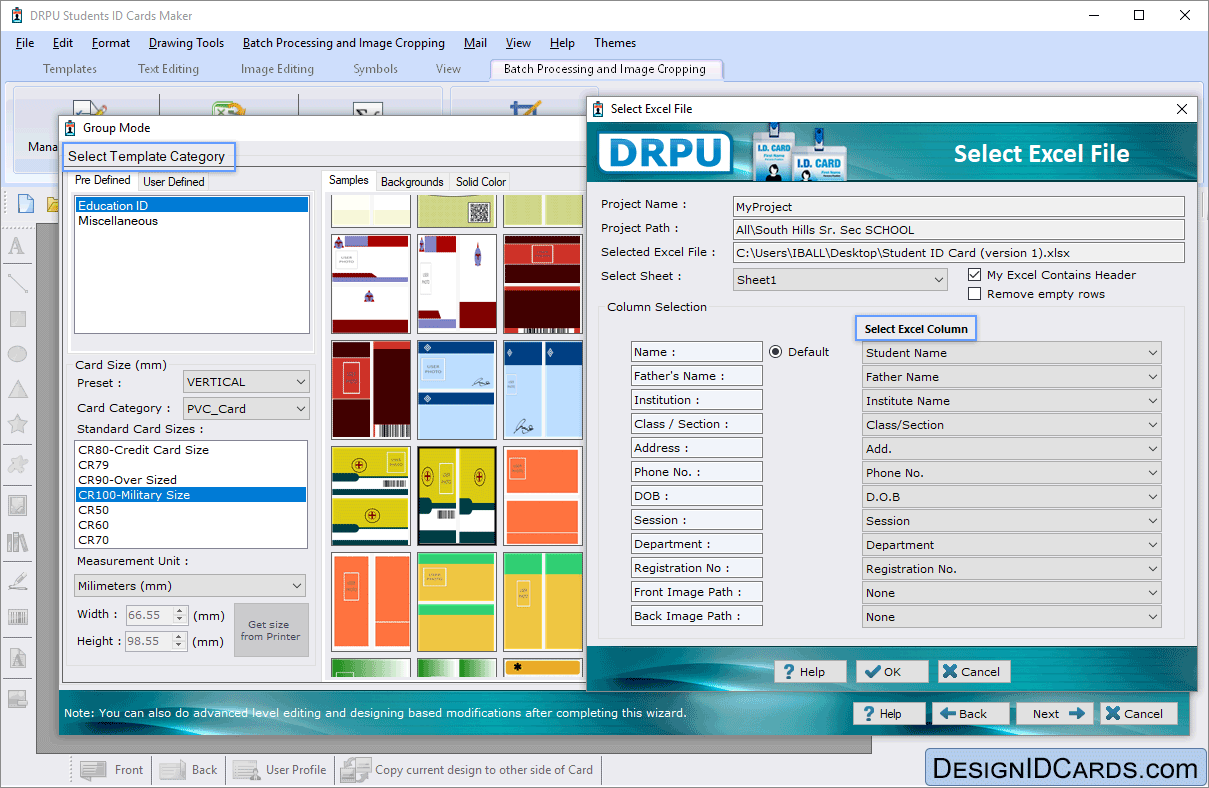This screenshot has height=788, width=1209.
Task: Open the Drawing Tools menu
Action: 186,43
